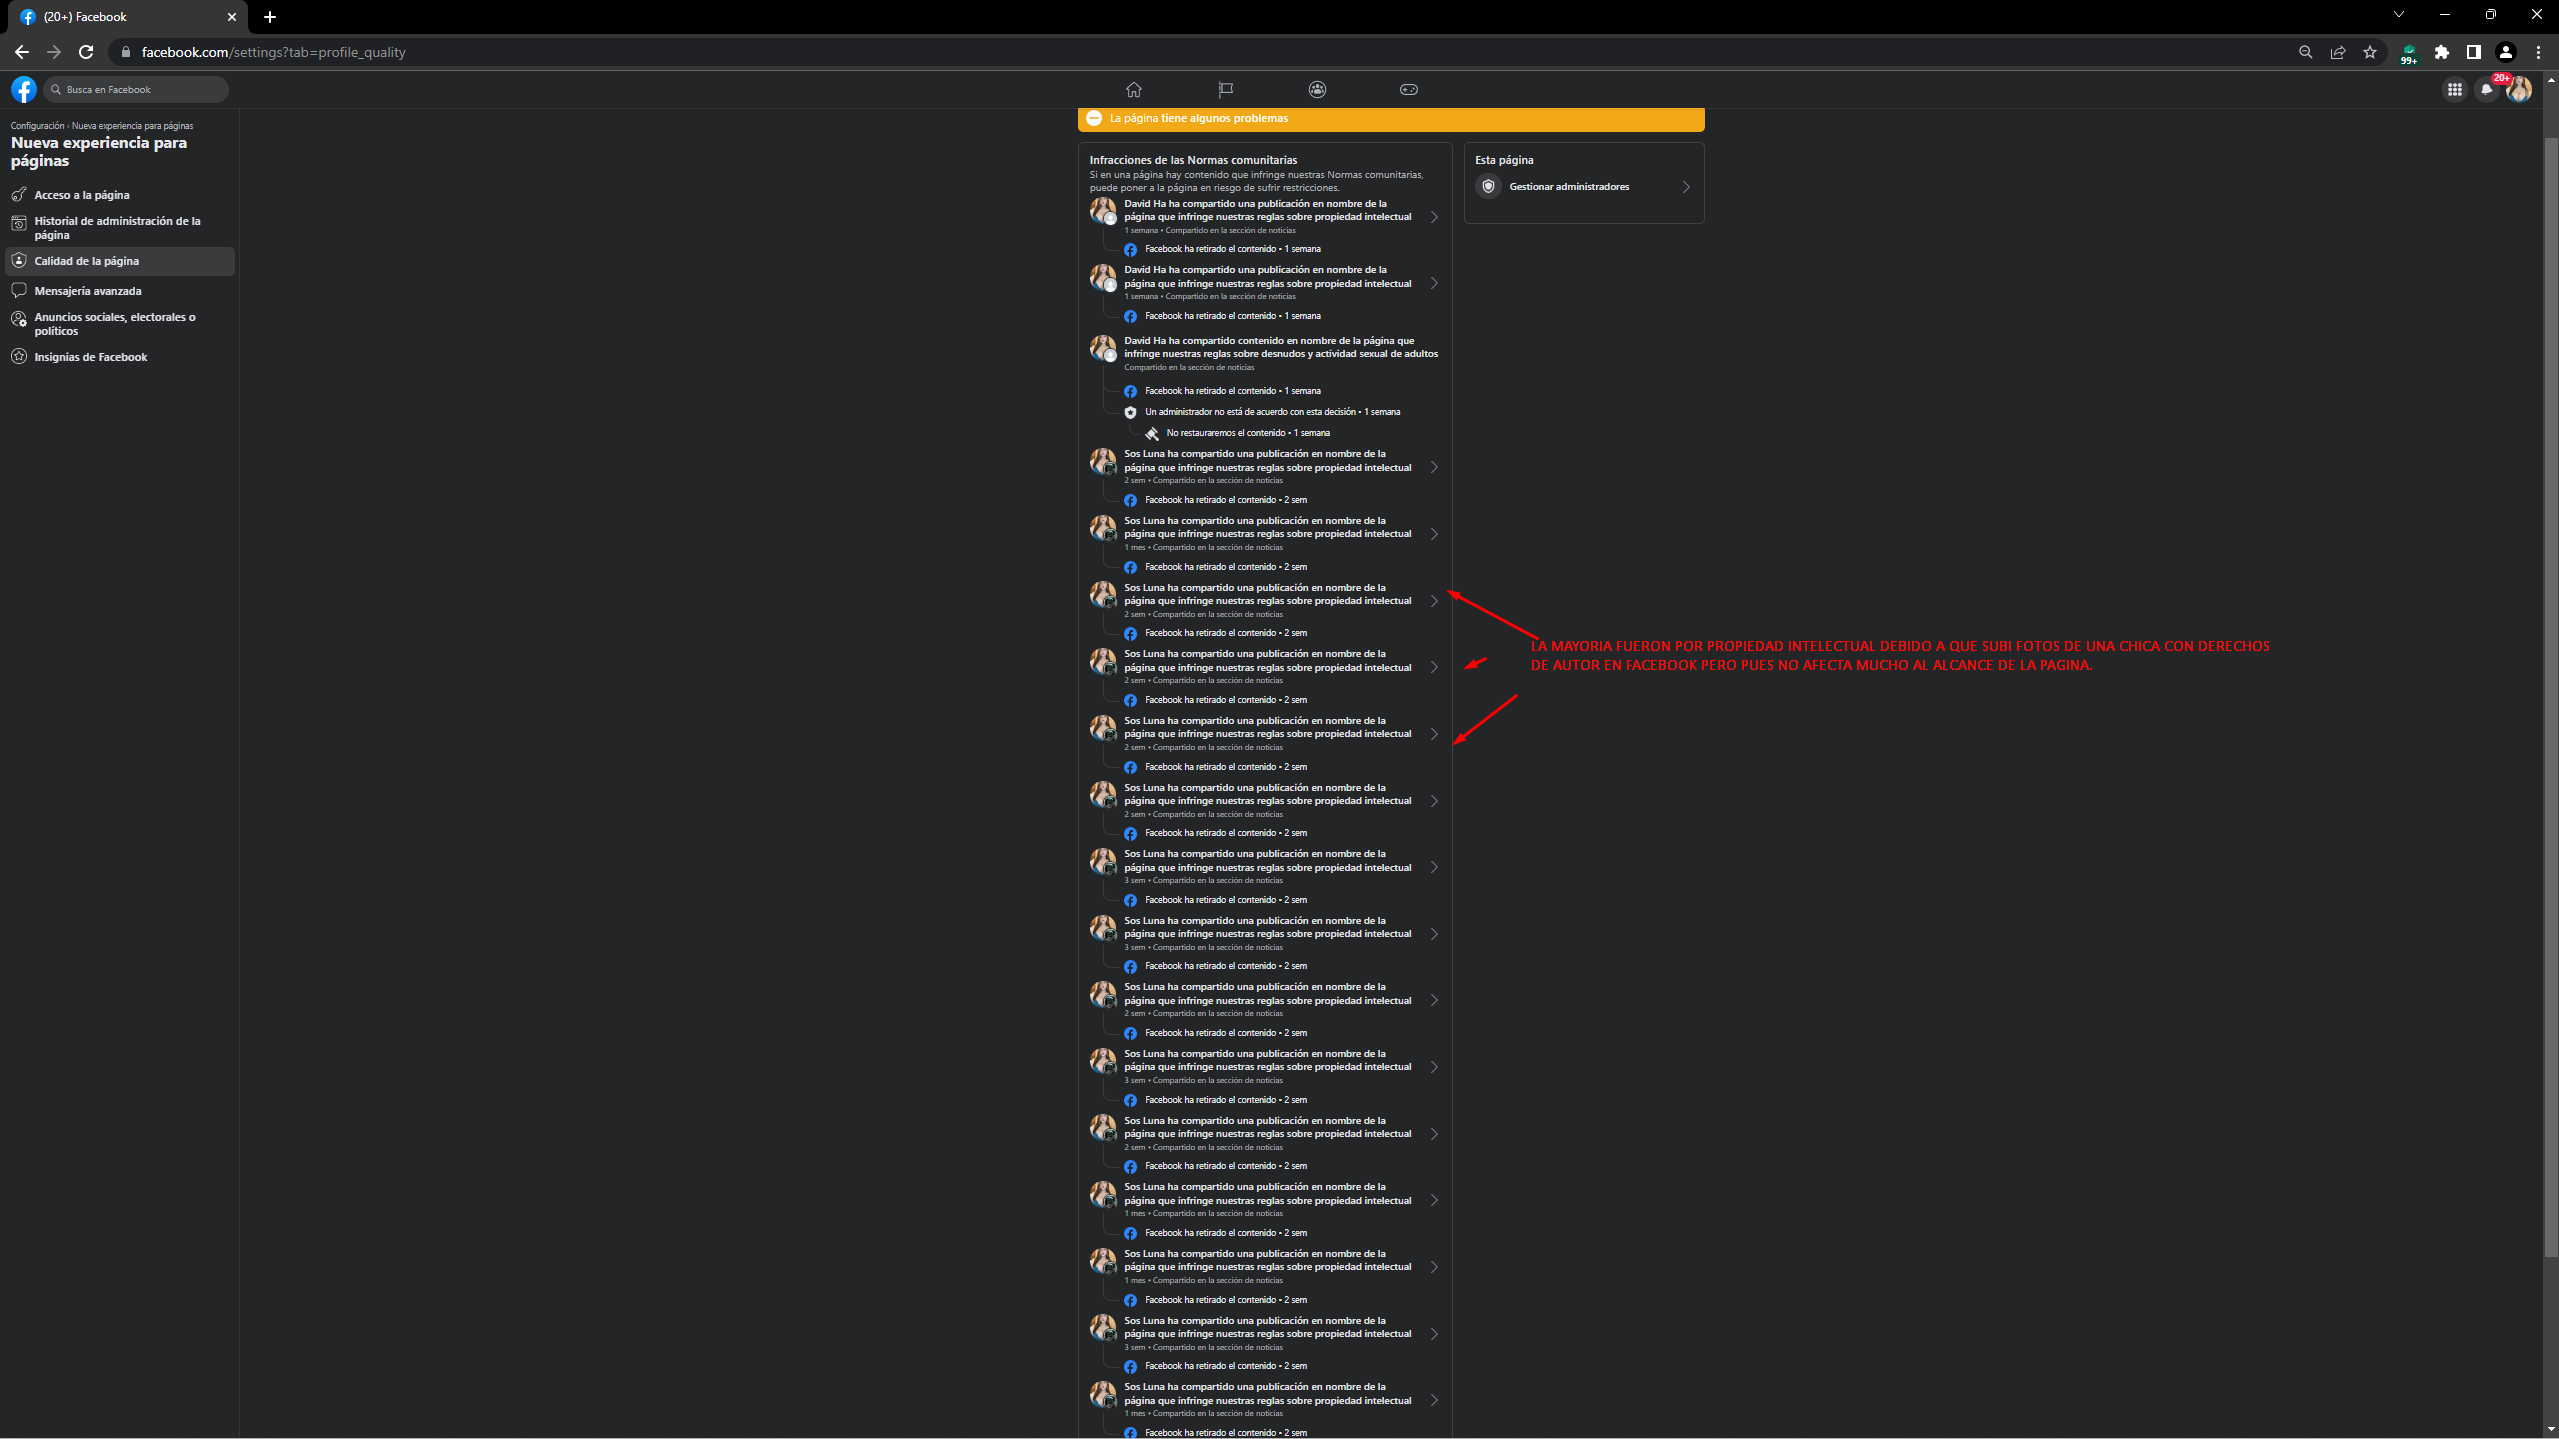
Task: Click David Ha avatar on desnudos violation
Action: click(1103, 348)
